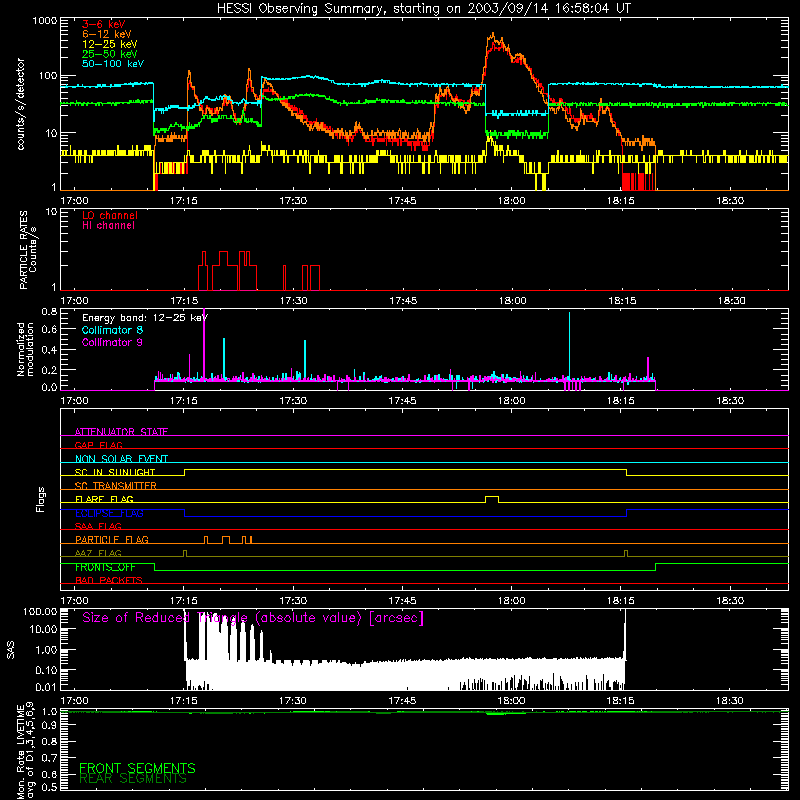800x800 pixels.
Task: Click the NON SOLAR EVENT flag label
Action: [121, 459]
